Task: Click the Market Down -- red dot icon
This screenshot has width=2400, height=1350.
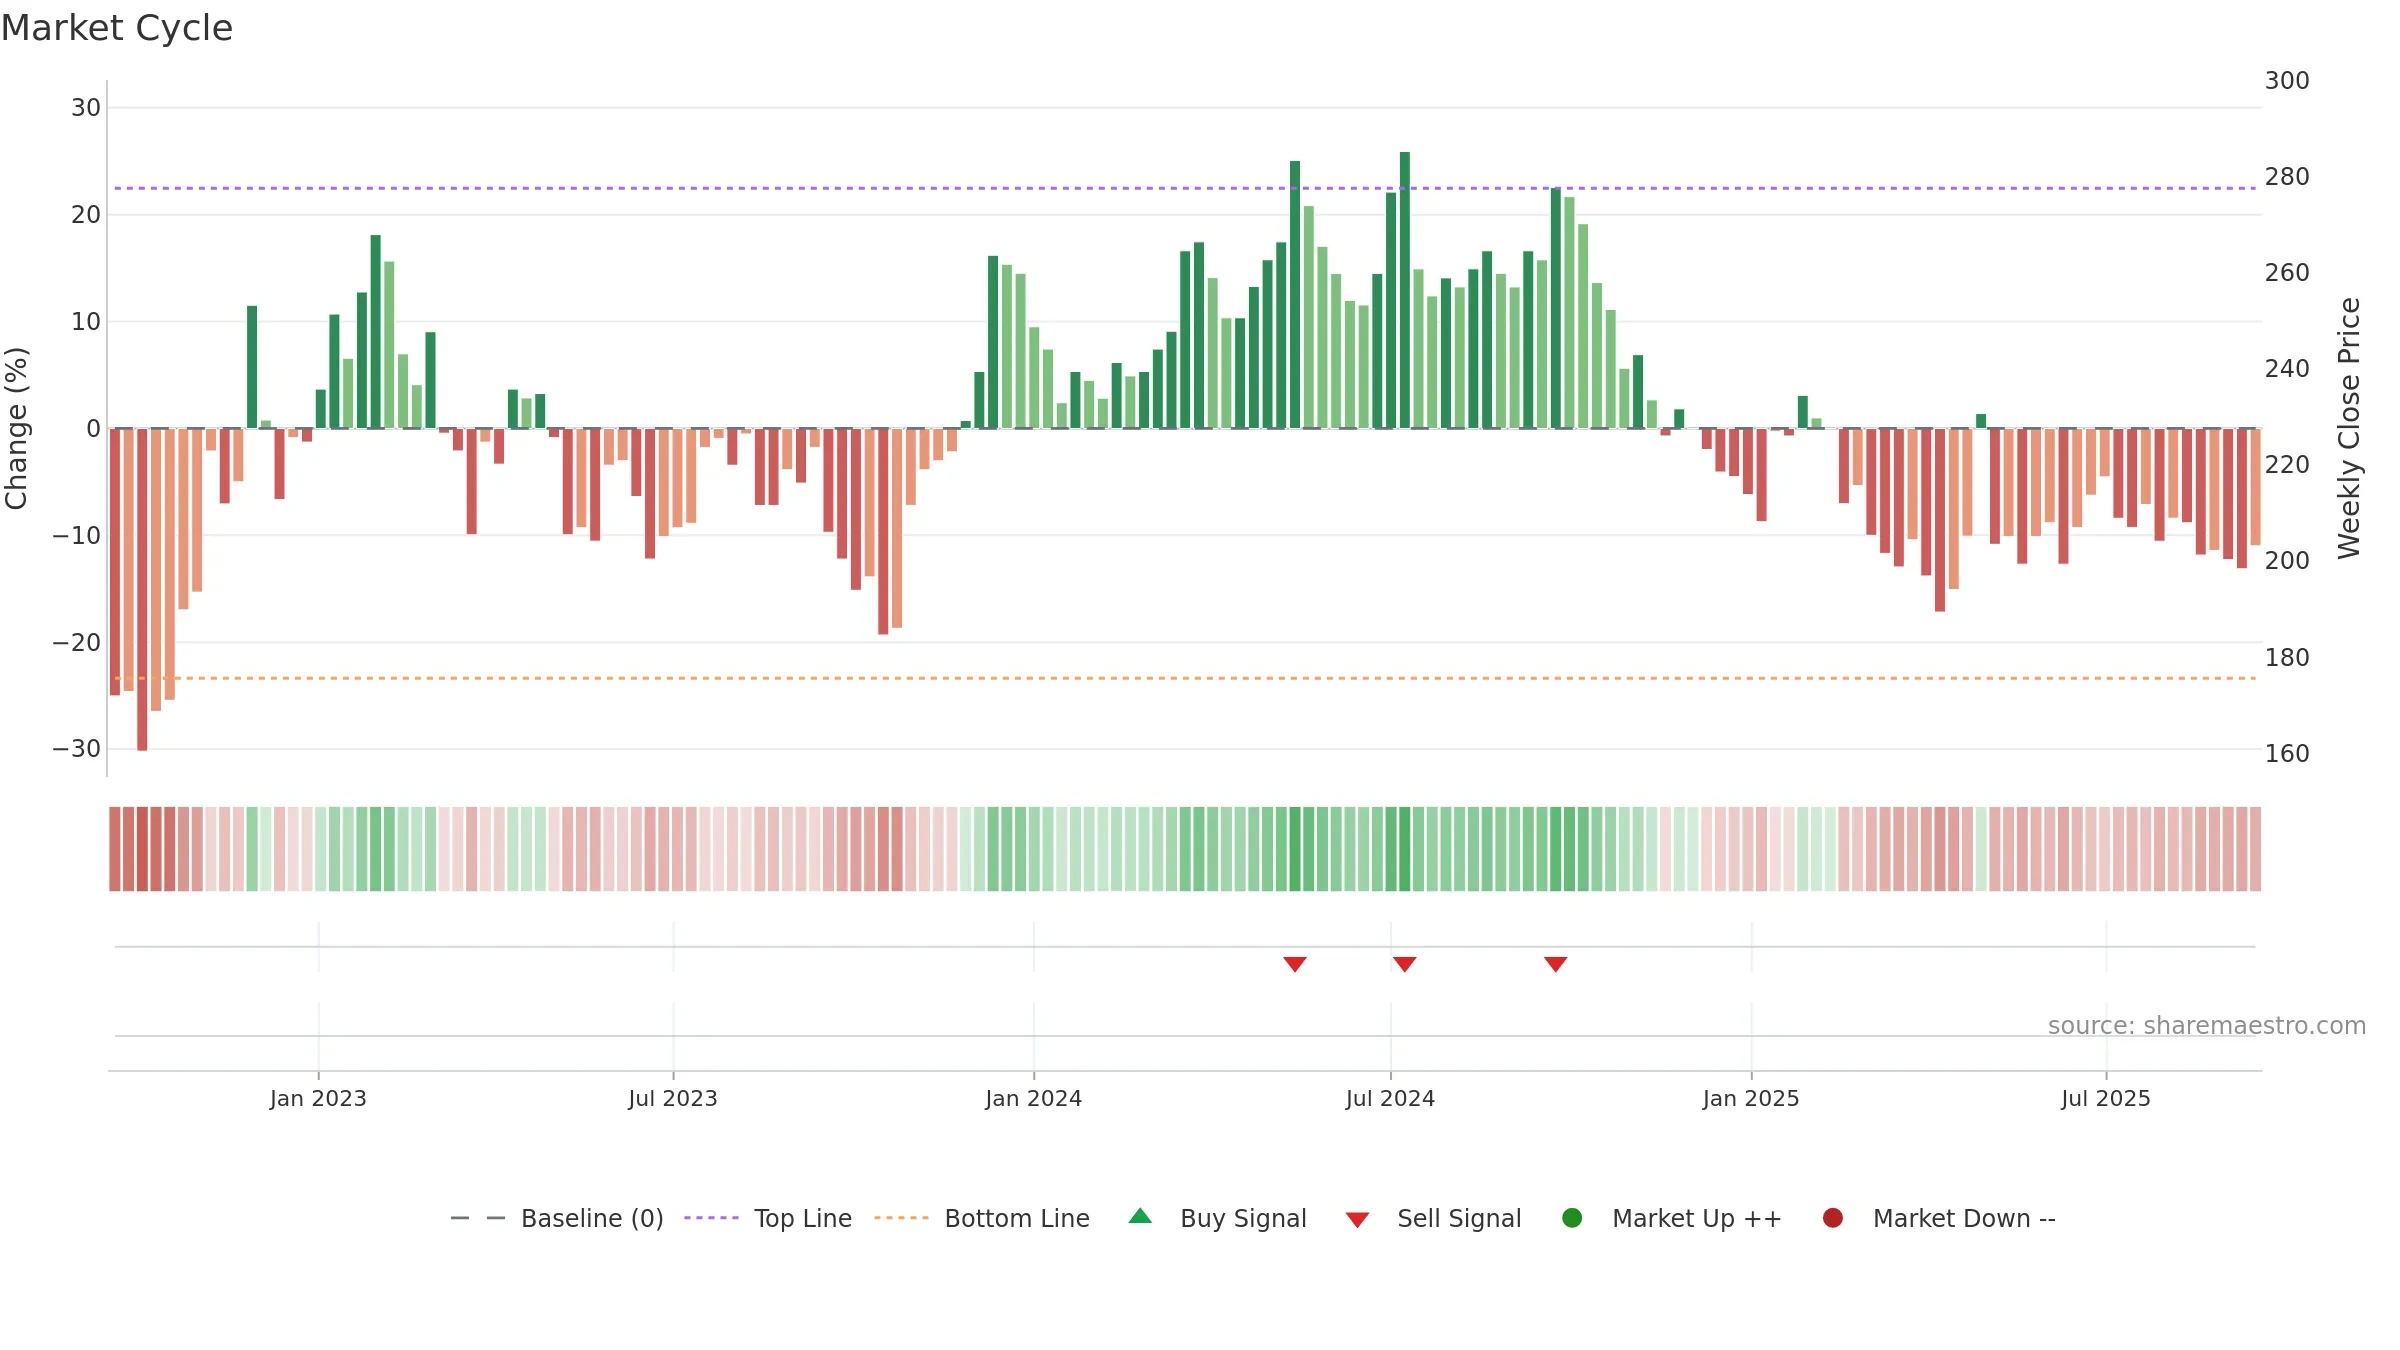Action: click(x=1833, y=1218)
